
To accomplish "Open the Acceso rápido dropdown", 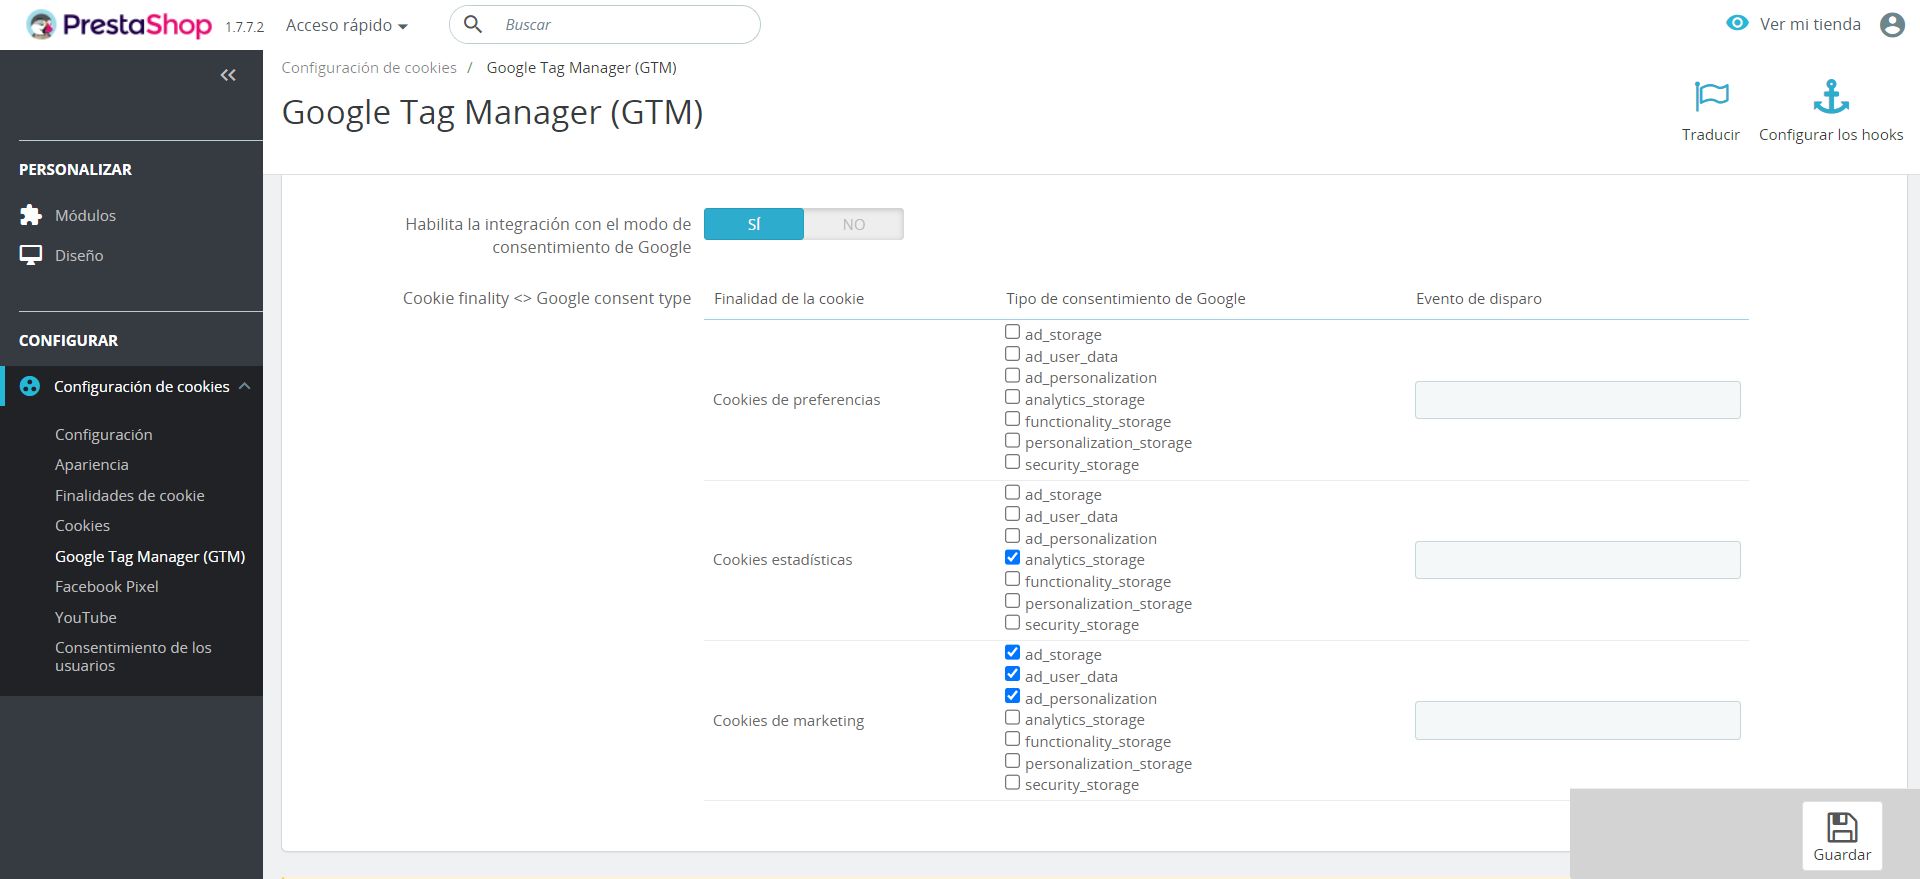I will click(347, 25).
